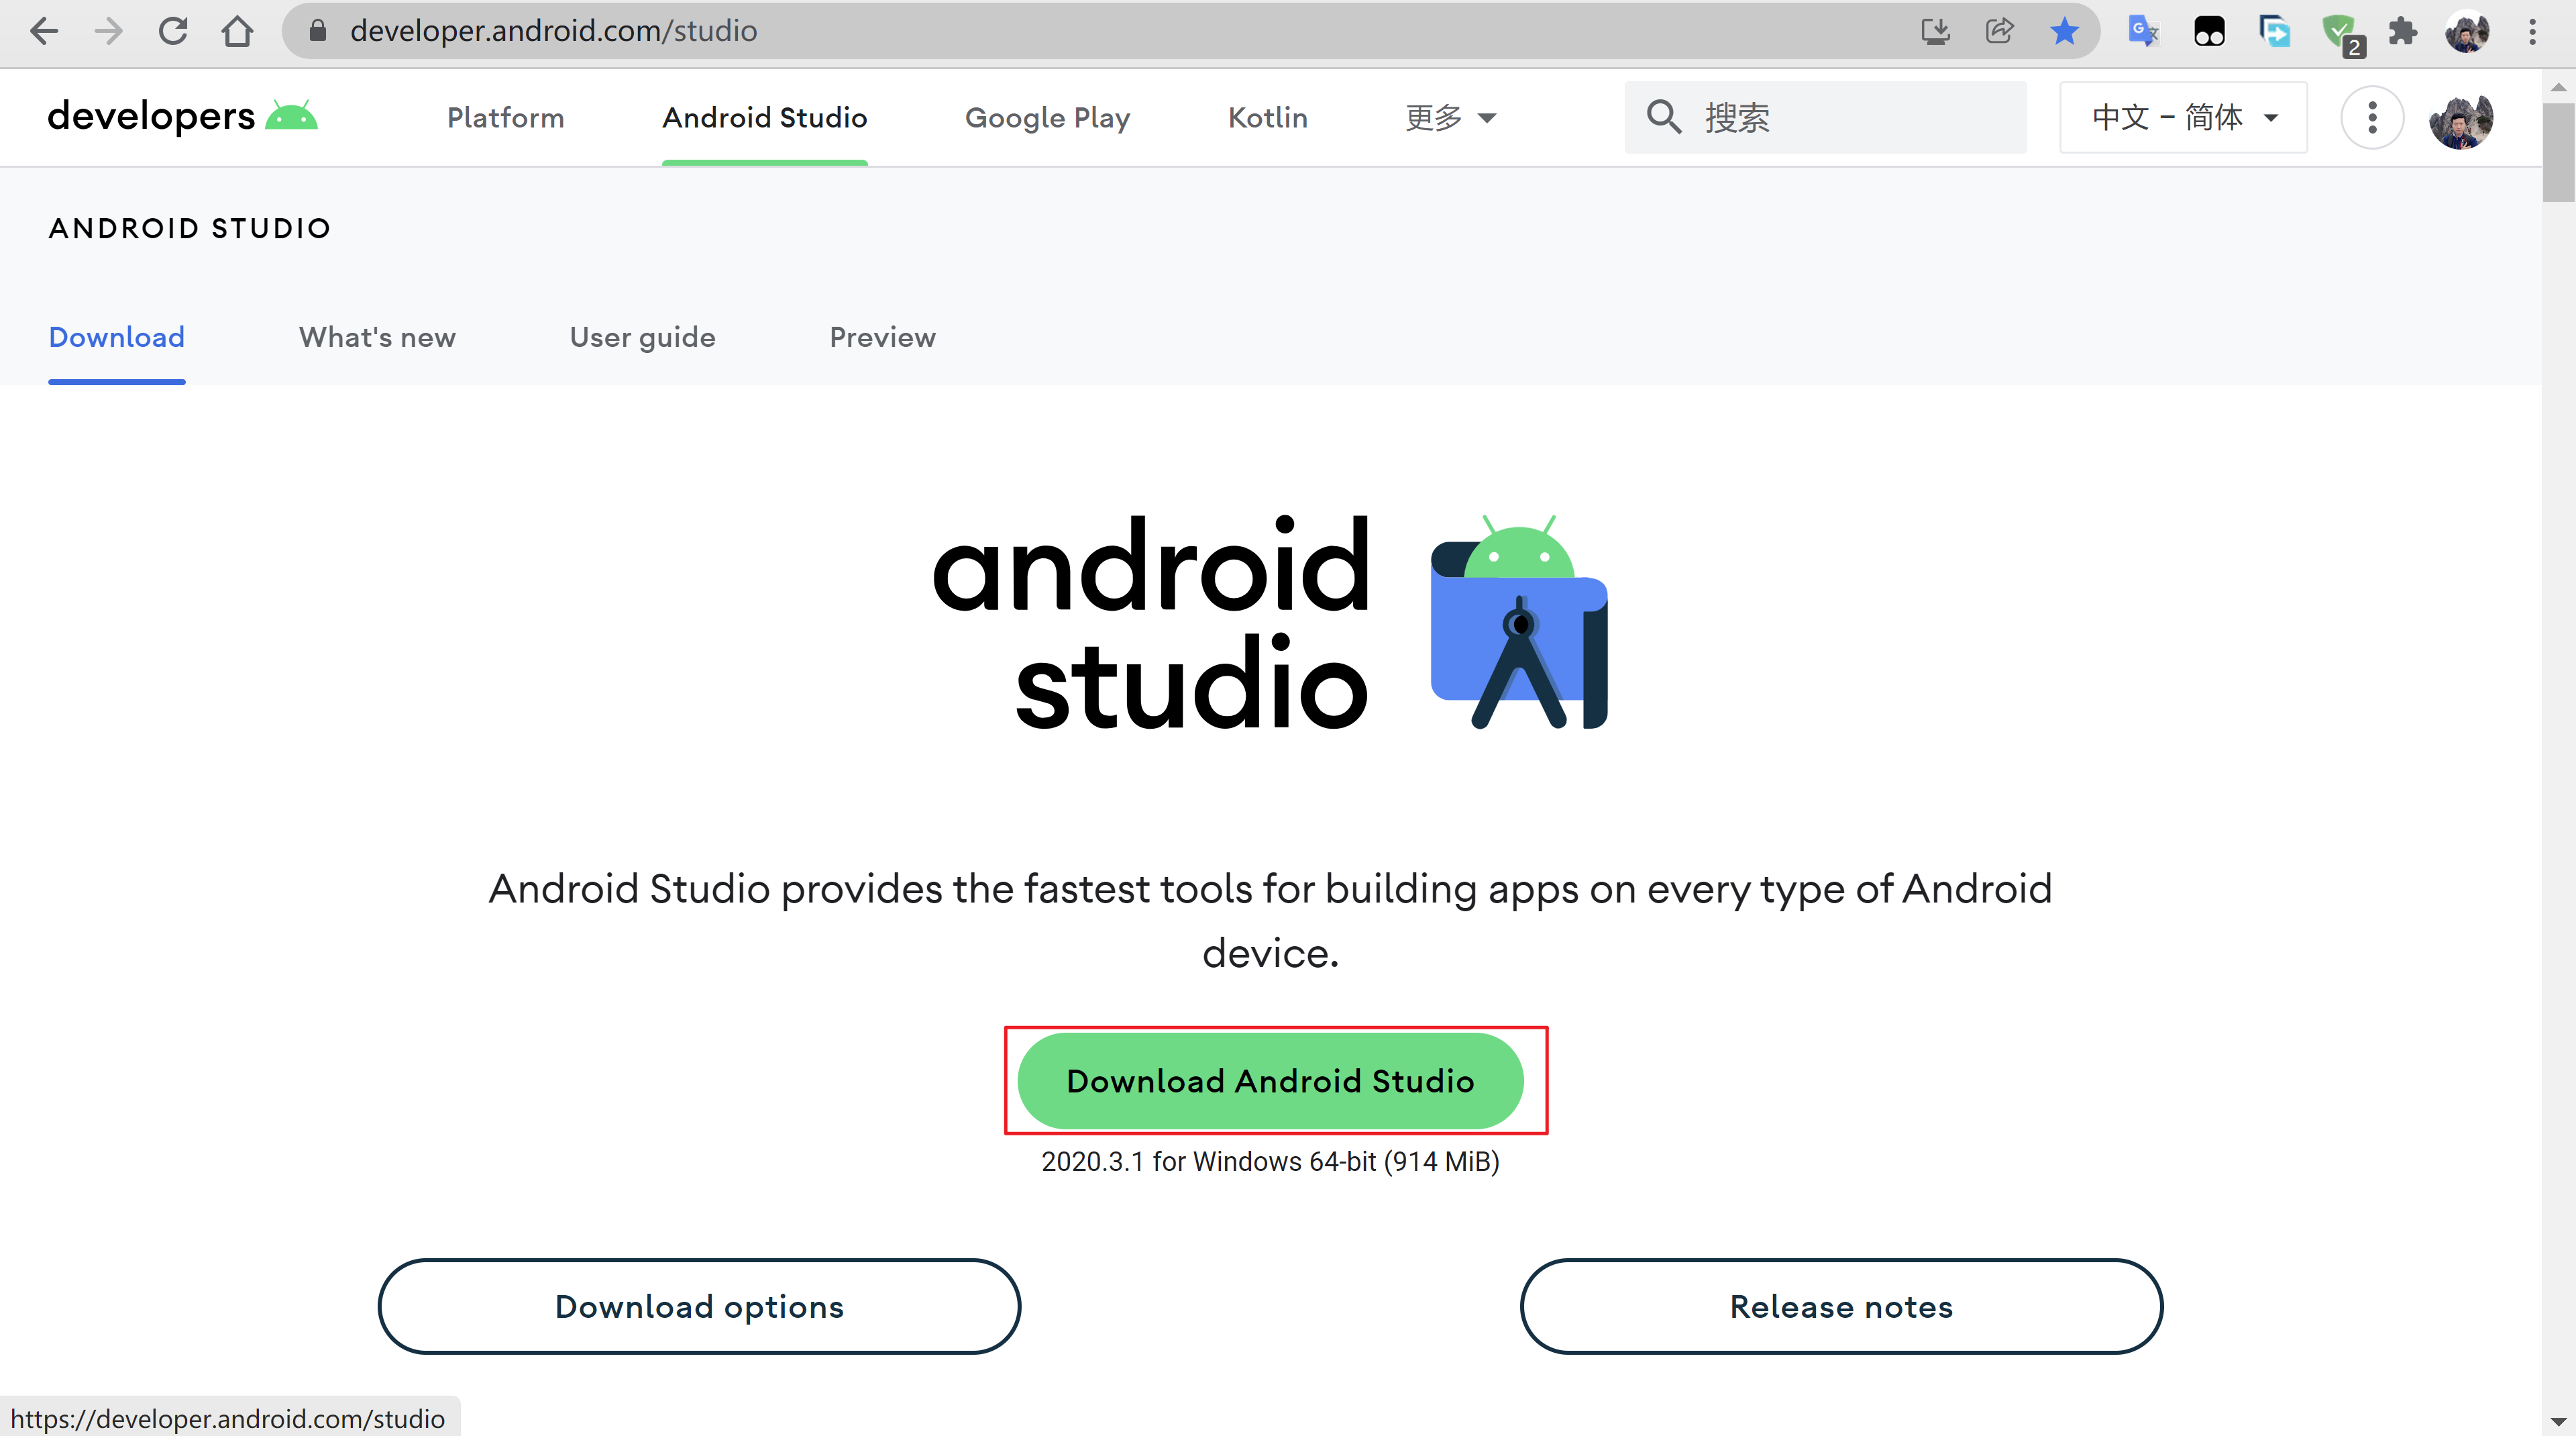Click the 搜索 search input field

(1830, 117)
